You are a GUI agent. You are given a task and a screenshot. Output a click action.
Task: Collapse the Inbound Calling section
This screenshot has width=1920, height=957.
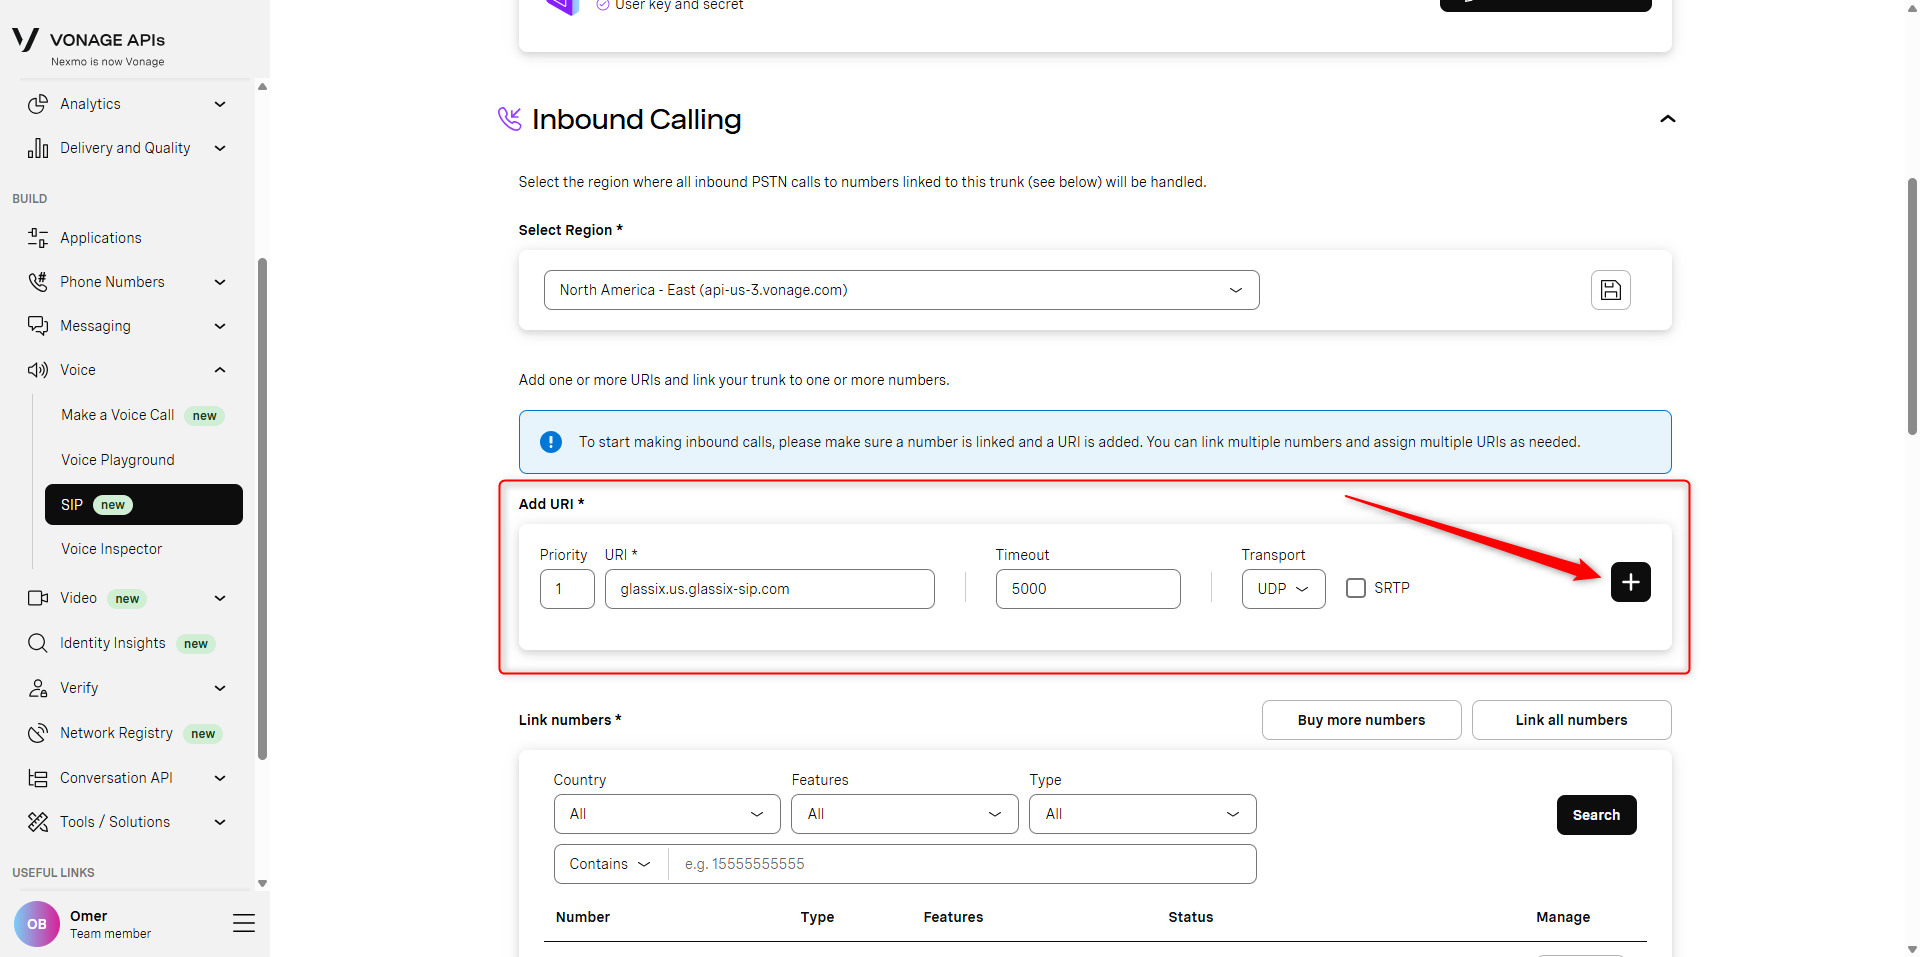pos(1667,119)
